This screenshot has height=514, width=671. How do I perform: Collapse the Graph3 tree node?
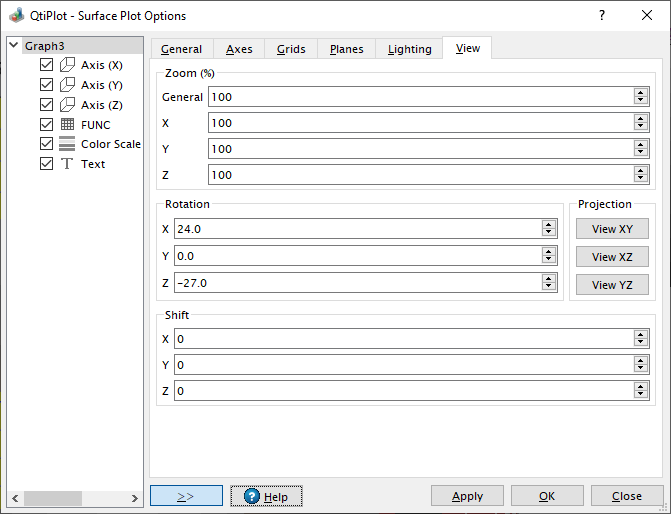pos(13,46)
